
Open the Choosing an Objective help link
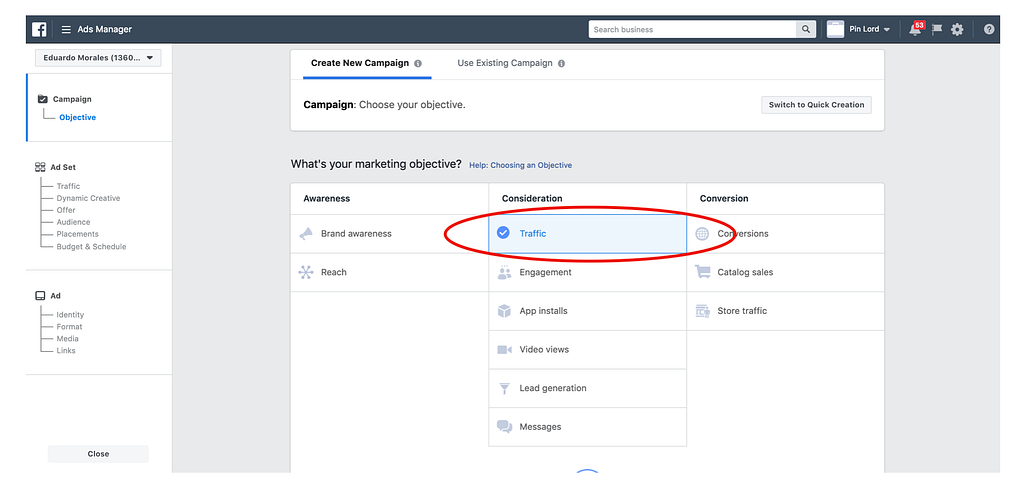pyautogui.click(x=520, y=165)
